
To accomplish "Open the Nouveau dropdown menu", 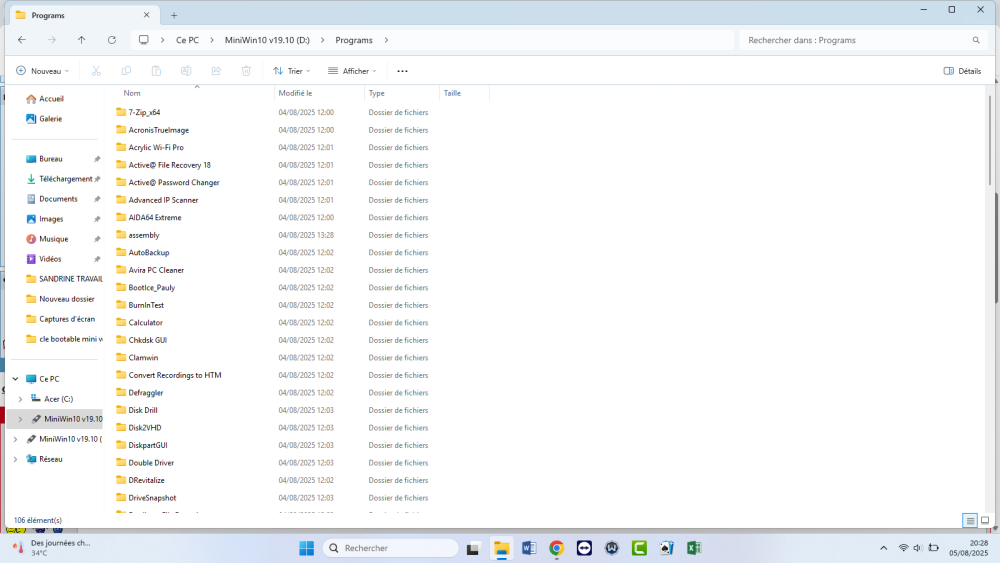I will (42, 71).
